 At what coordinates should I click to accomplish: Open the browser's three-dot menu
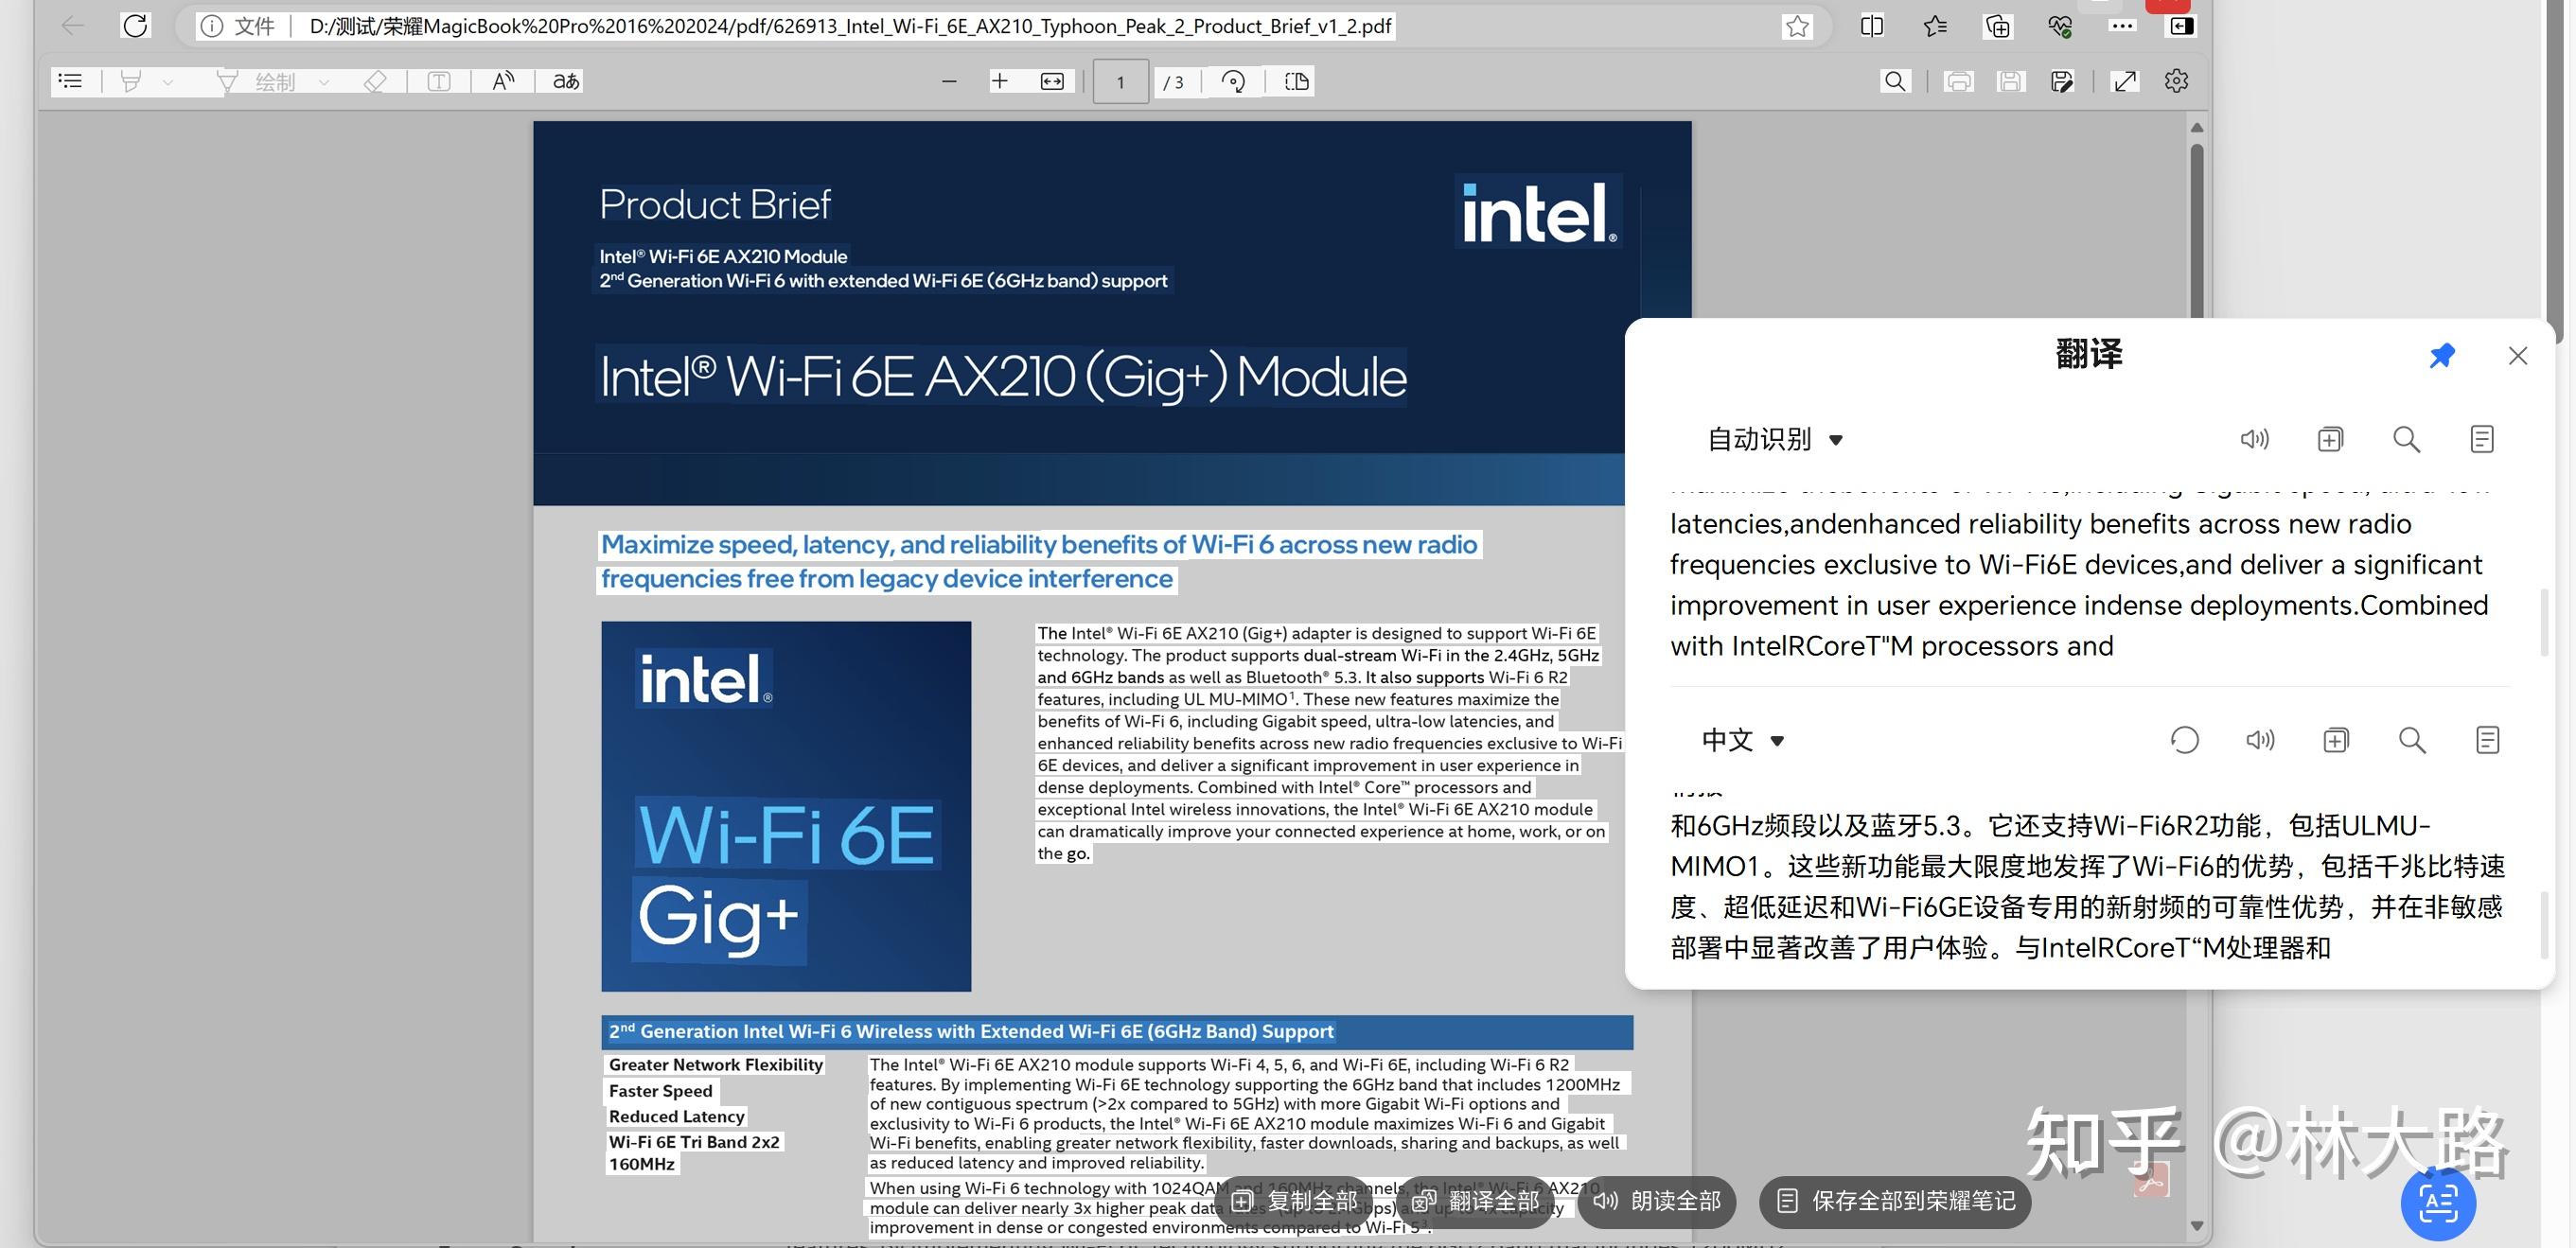click(x=2122, y=26)
